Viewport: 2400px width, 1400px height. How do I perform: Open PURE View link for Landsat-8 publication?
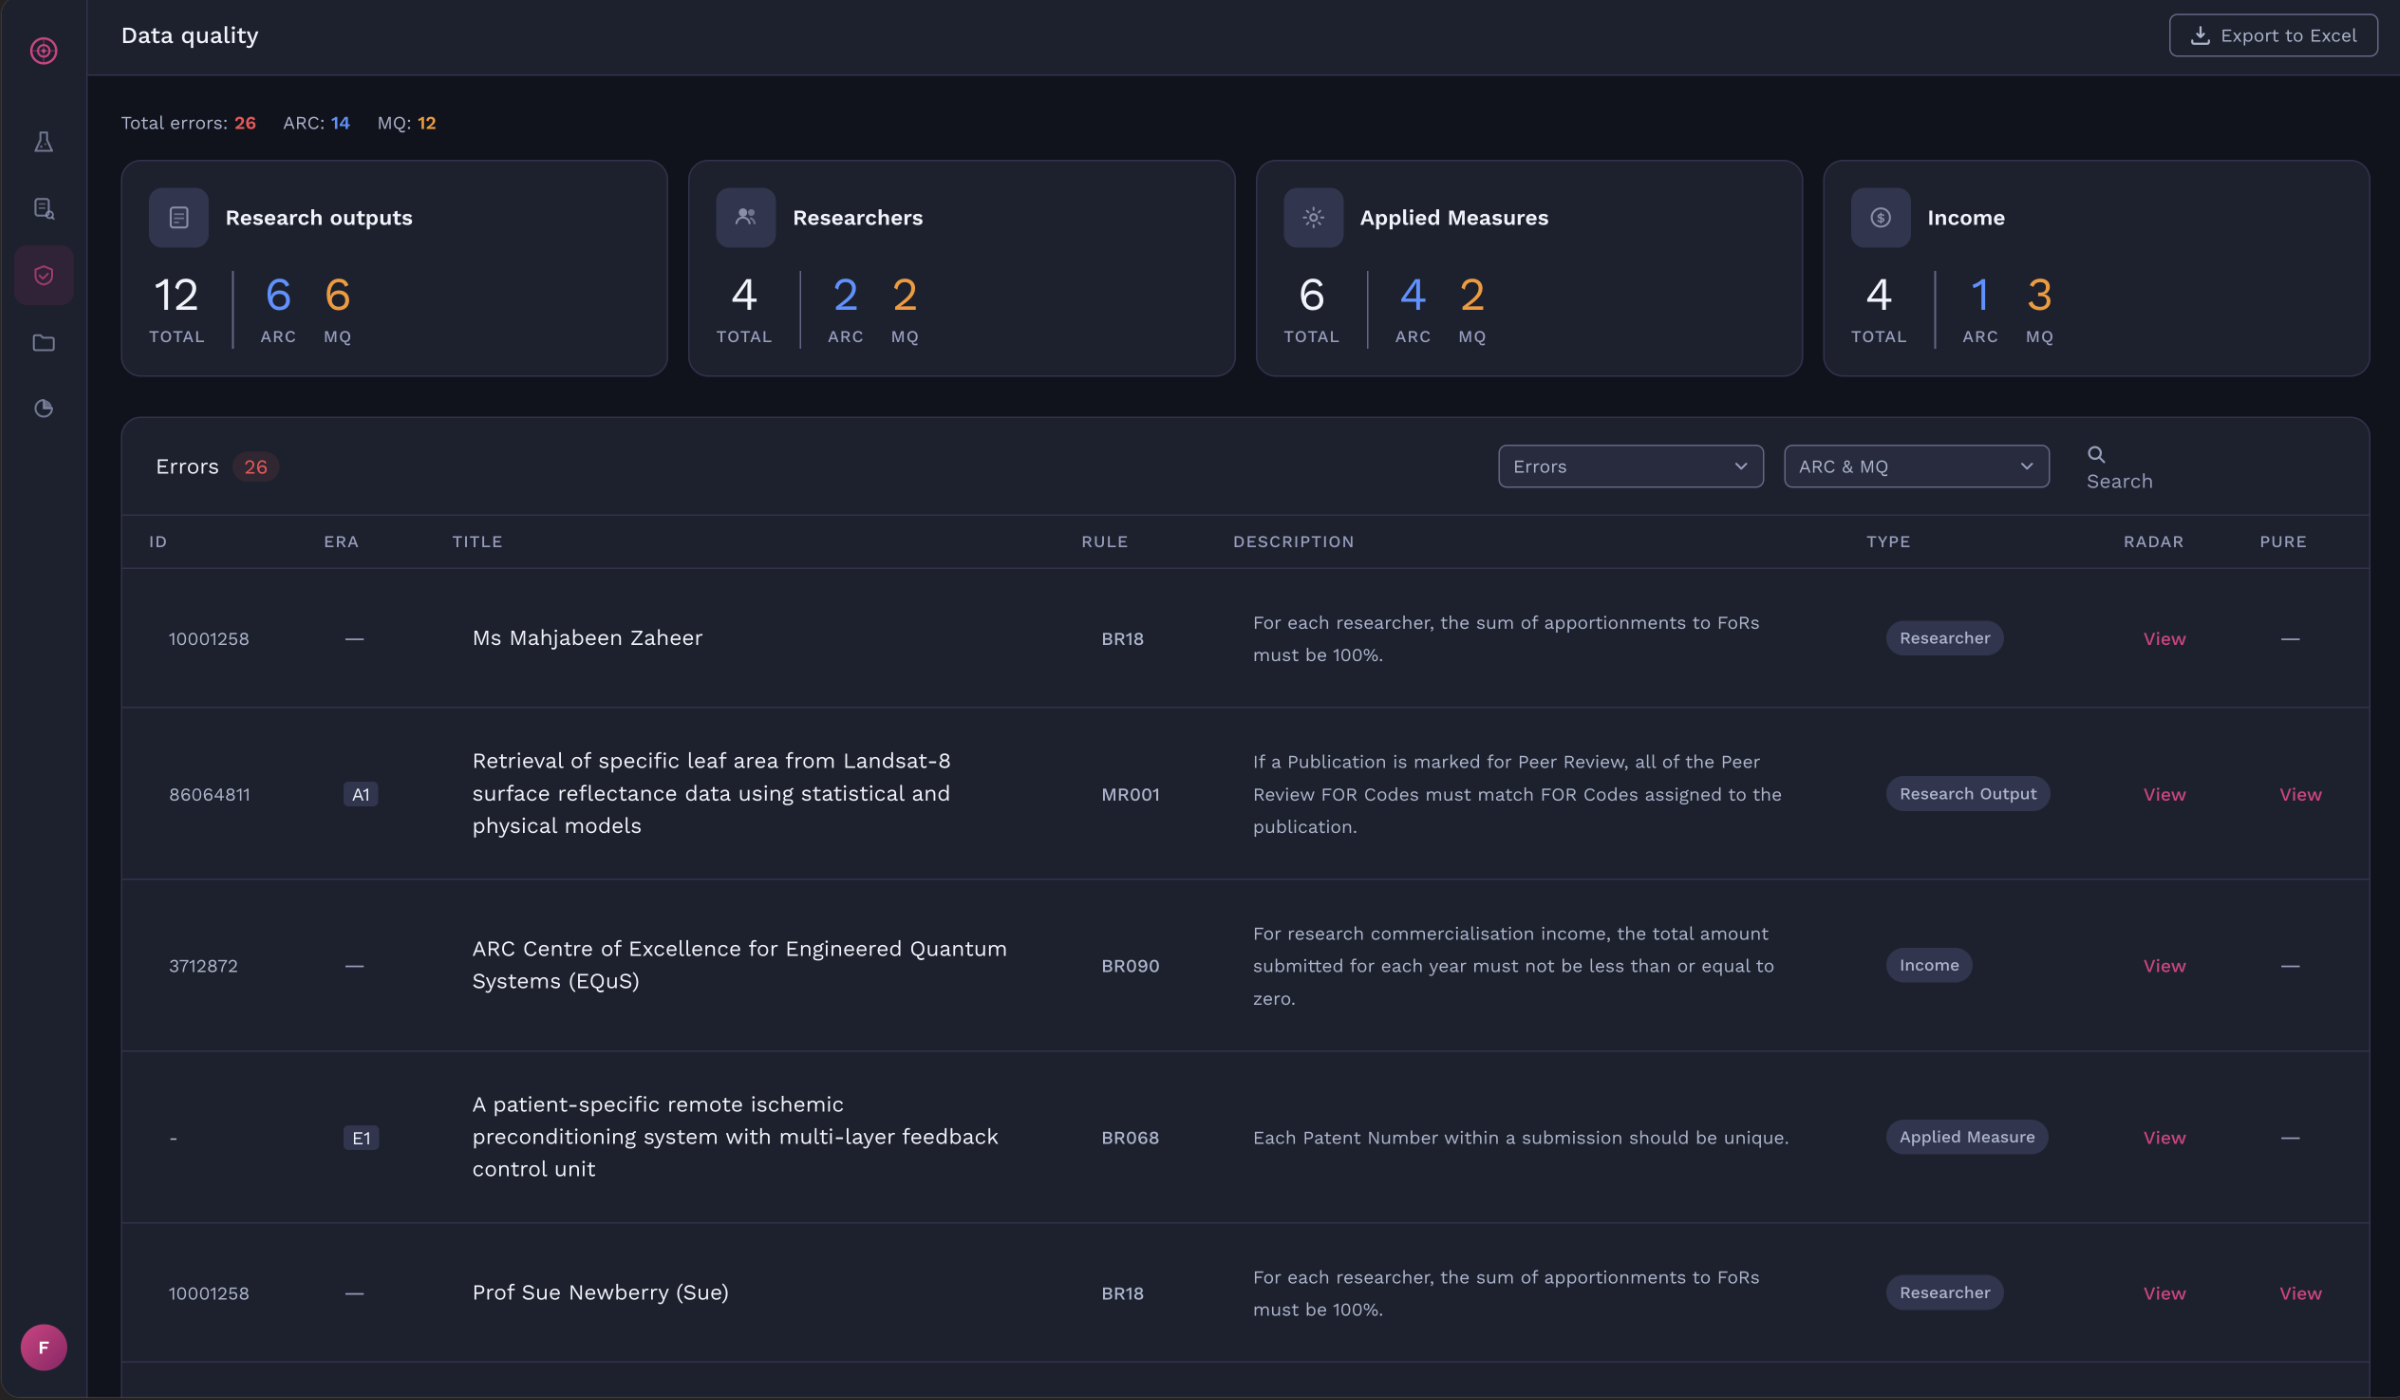2299,794
